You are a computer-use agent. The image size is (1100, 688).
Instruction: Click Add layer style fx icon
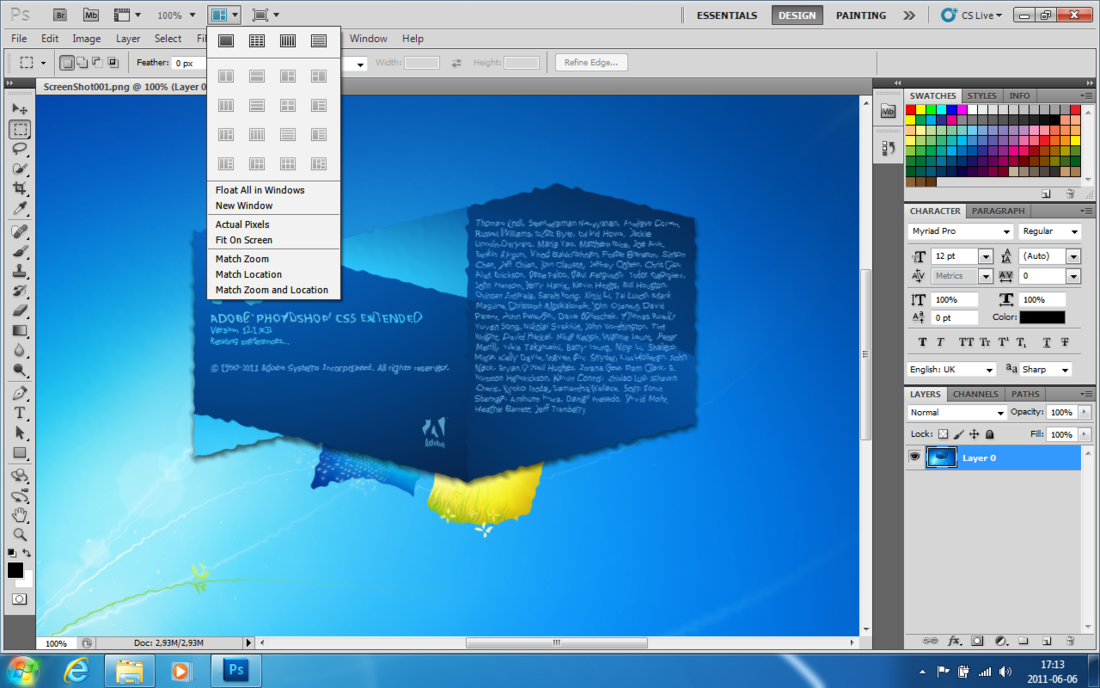[954, 640]
